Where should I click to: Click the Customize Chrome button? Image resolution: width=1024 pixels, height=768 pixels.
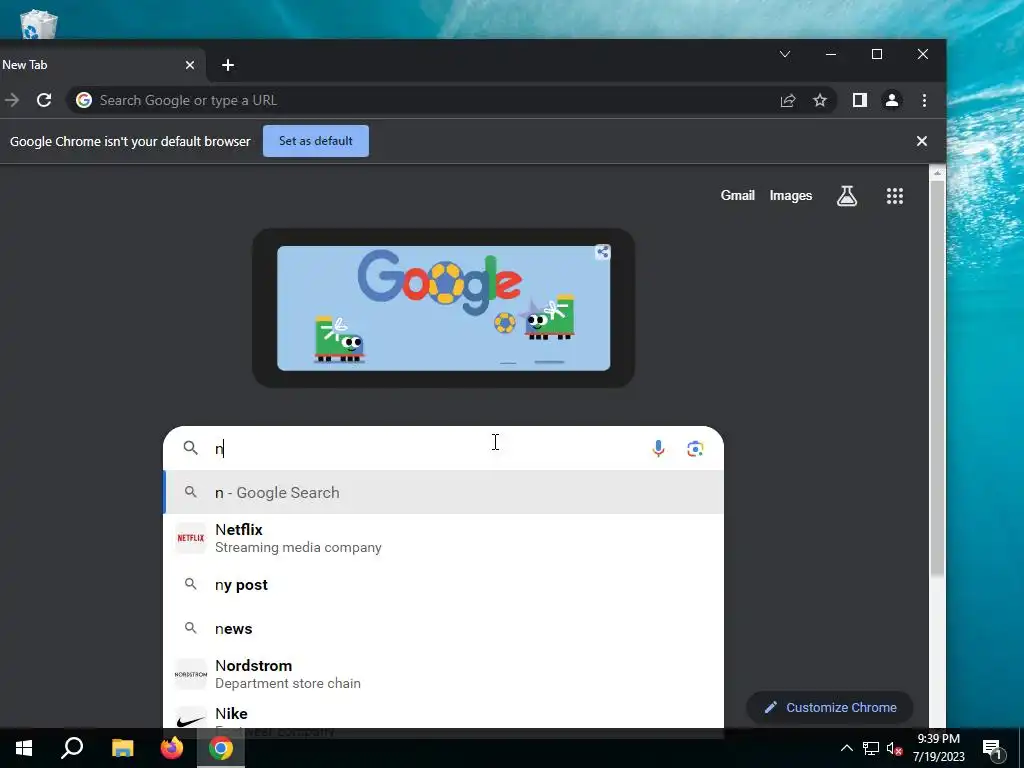click(829, 707)
